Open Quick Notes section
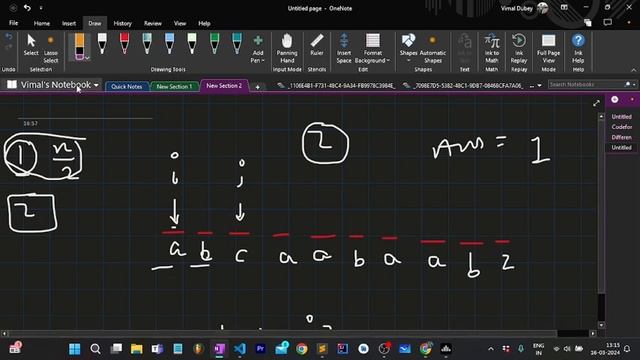The image size is (640, 360). pos(127,86)
